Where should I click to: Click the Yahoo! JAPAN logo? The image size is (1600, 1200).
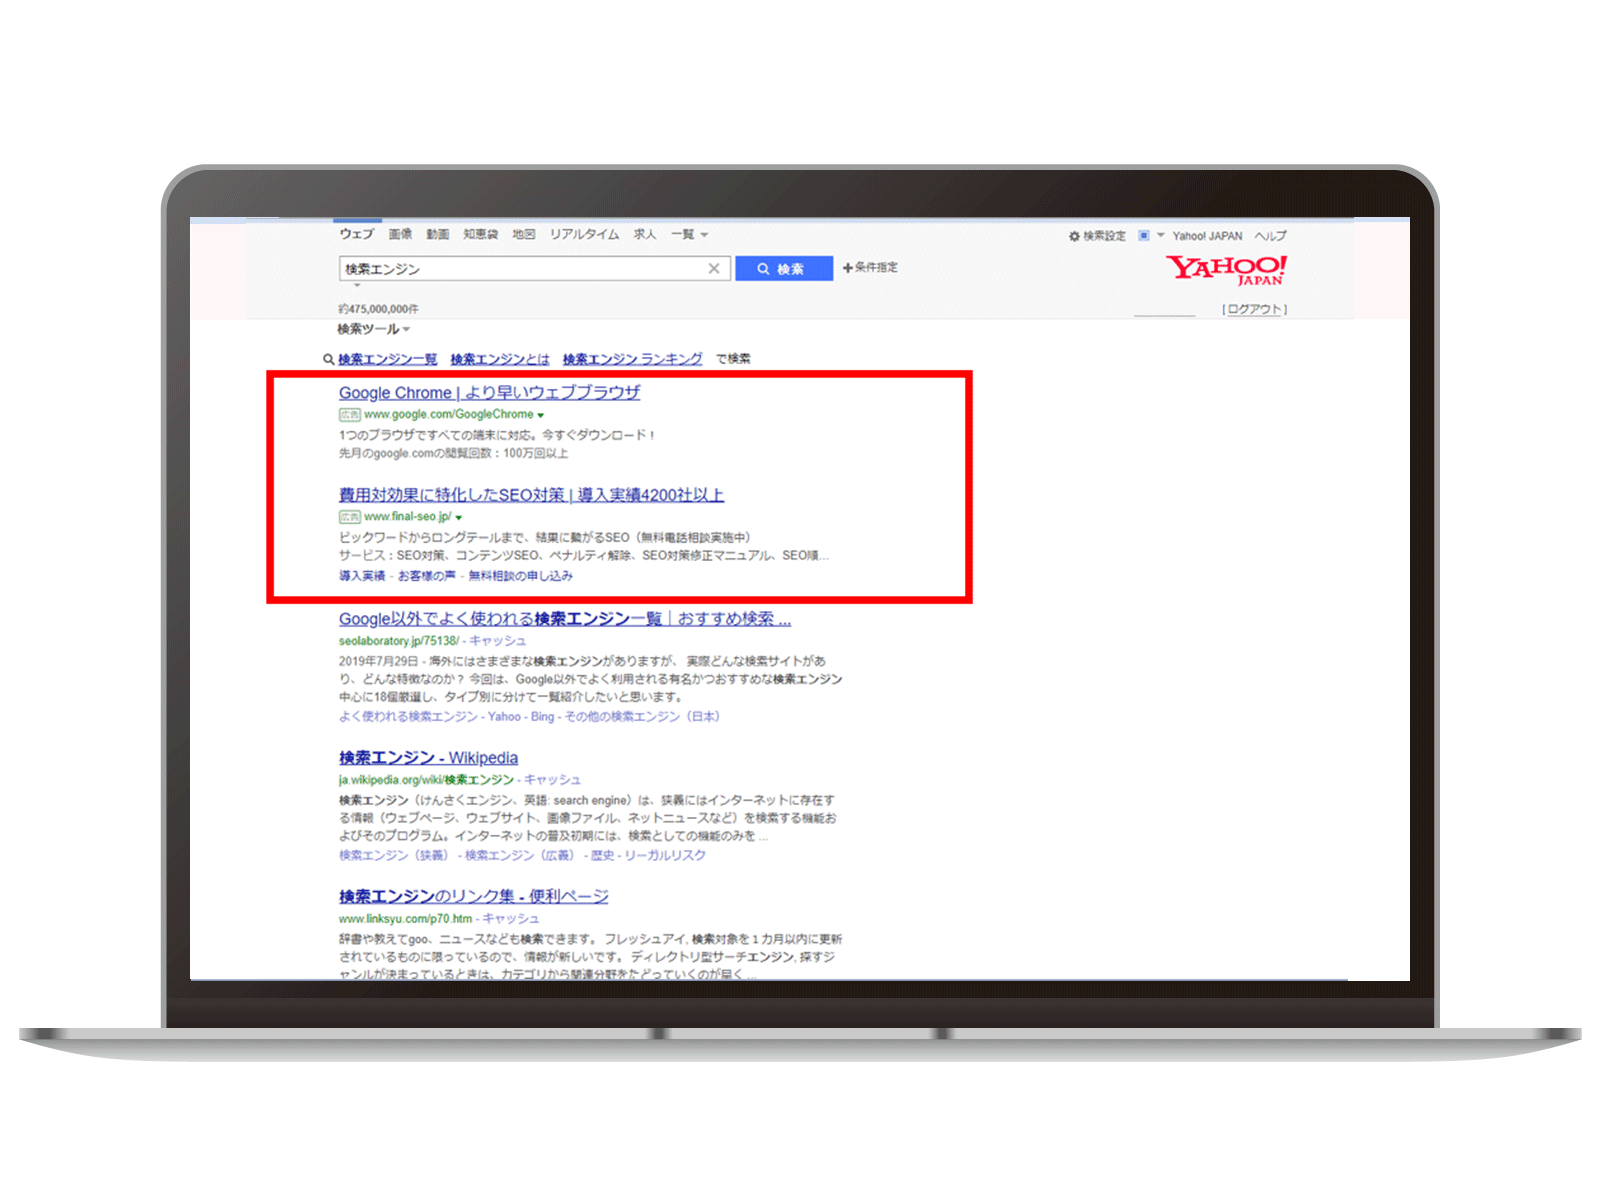click(1226, 270)
